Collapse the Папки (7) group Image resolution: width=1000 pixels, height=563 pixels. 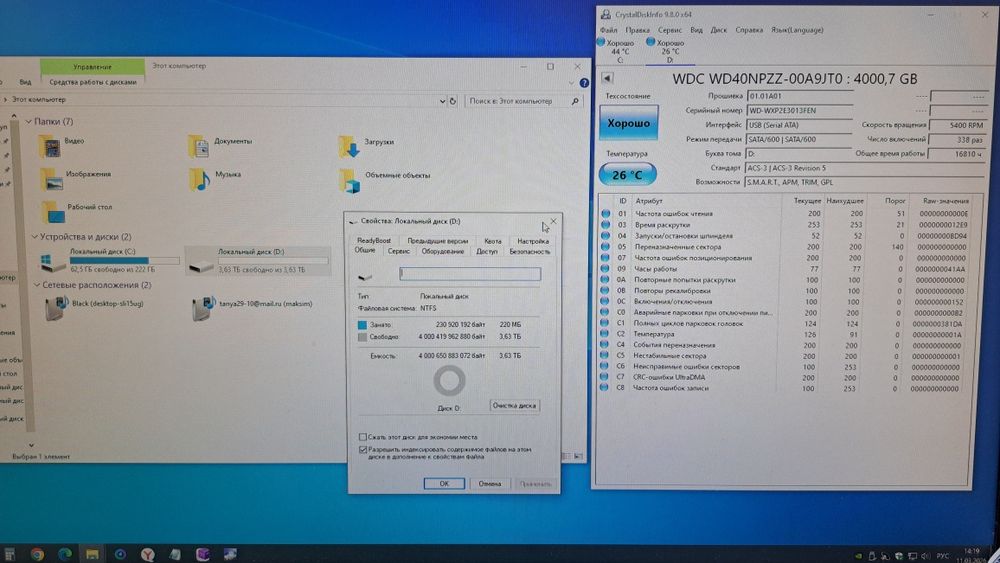pyautogui.click(x=29, y=121)
